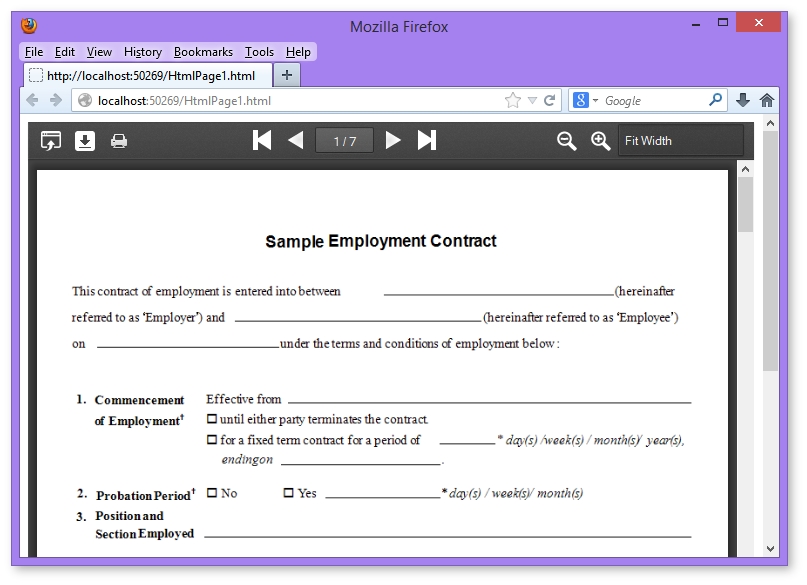Click the Firefox logo icon in title bar
The image size is (807, 585).
29,25
